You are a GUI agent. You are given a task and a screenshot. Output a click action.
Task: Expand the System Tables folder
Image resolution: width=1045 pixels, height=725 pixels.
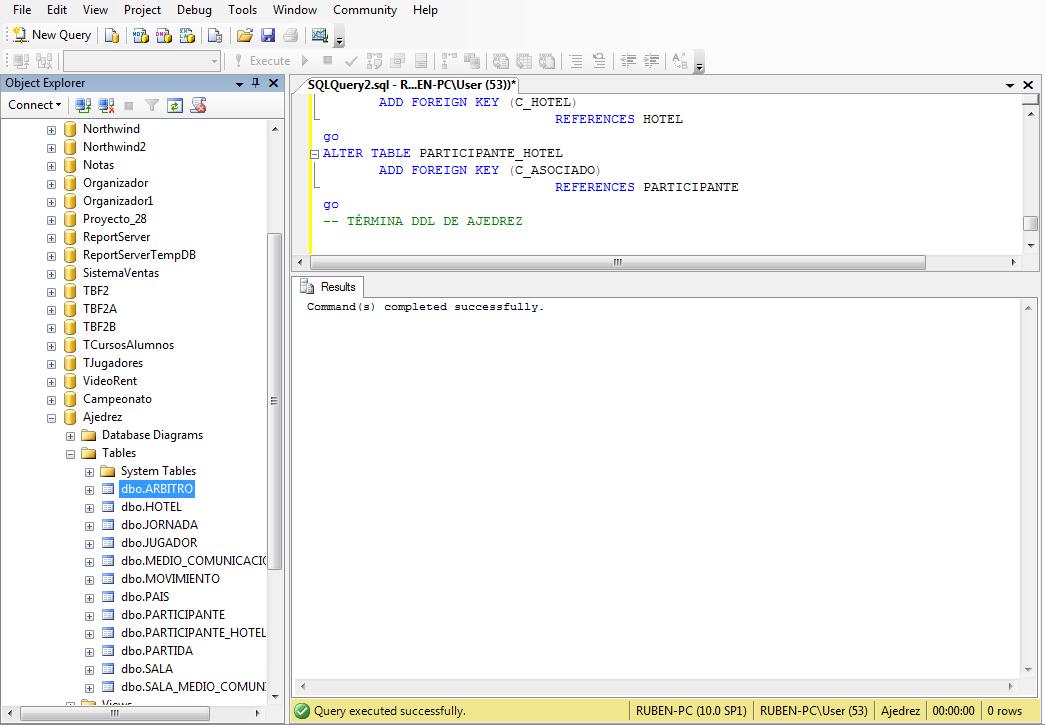[89, 471]
